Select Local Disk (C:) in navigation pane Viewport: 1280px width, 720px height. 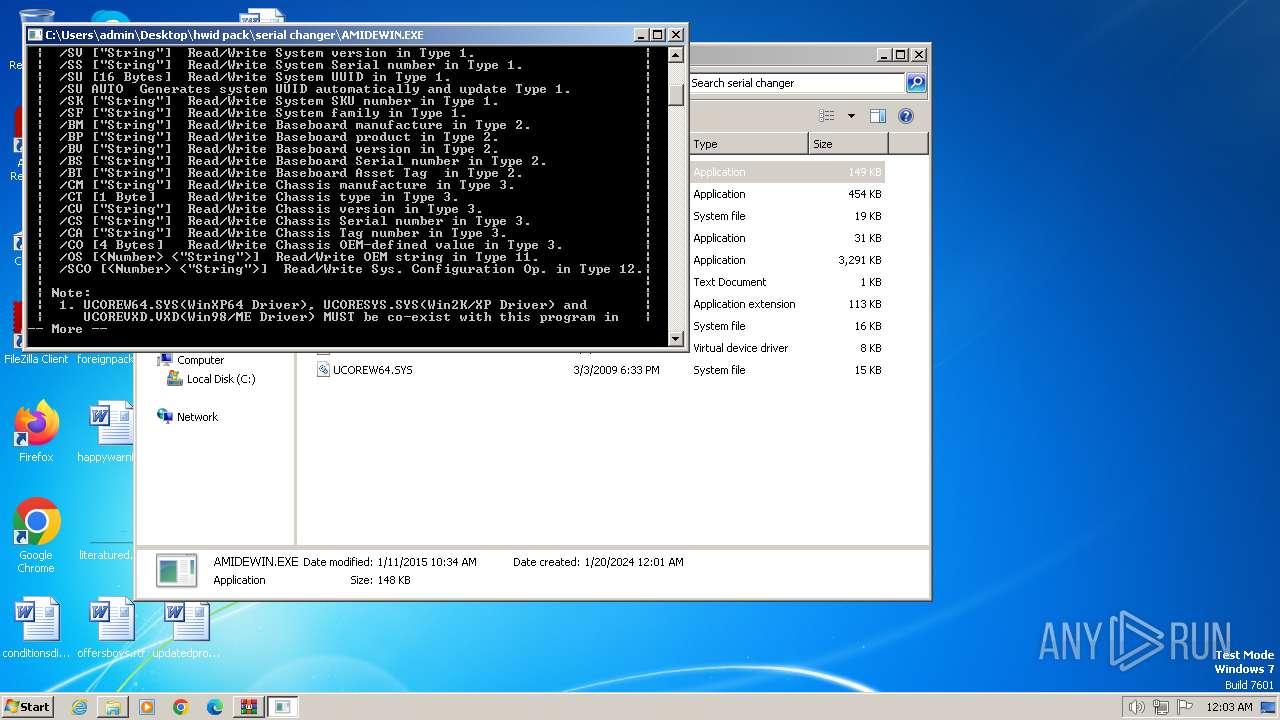click(x=221, y=379)
